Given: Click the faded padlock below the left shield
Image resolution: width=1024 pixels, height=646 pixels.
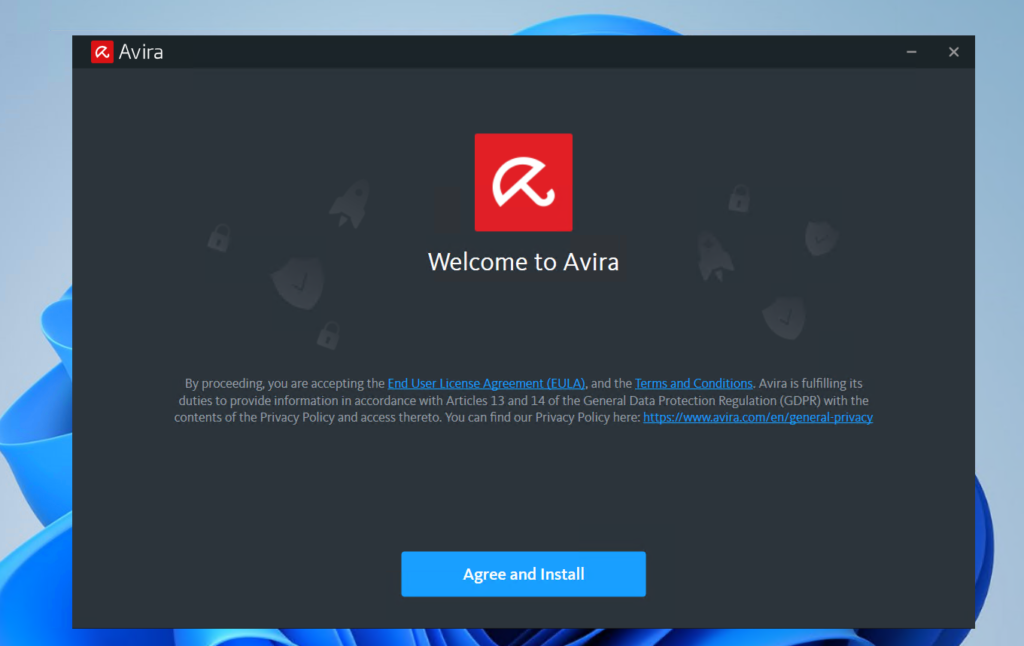Looking at the screenshot, I should pyautogui.click(x=328, y=333).
